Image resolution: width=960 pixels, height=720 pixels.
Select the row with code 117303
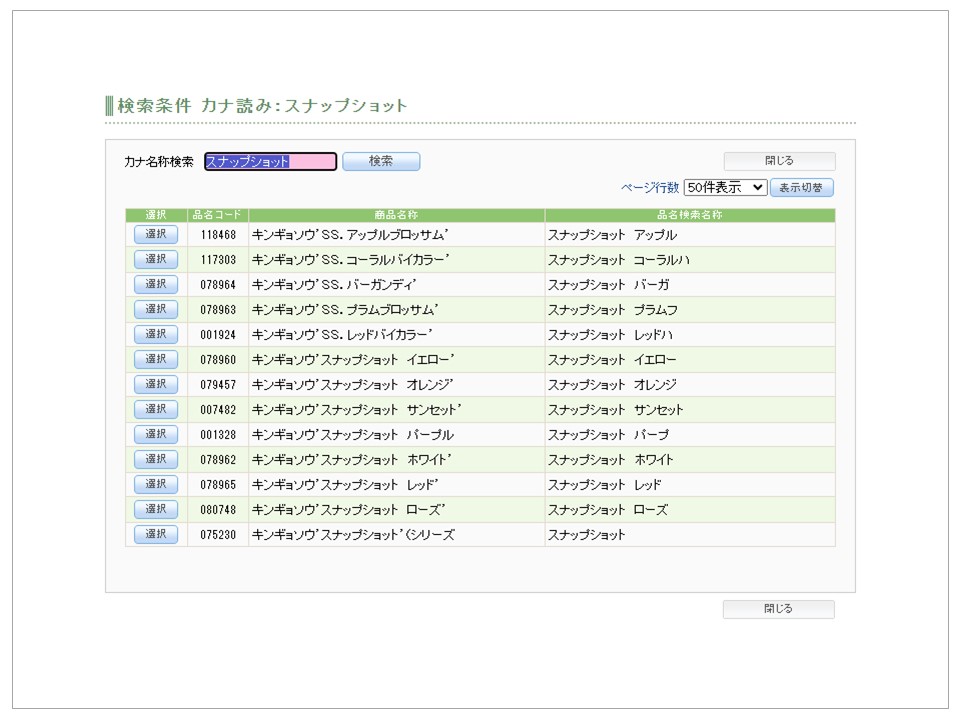click(156, 259)
